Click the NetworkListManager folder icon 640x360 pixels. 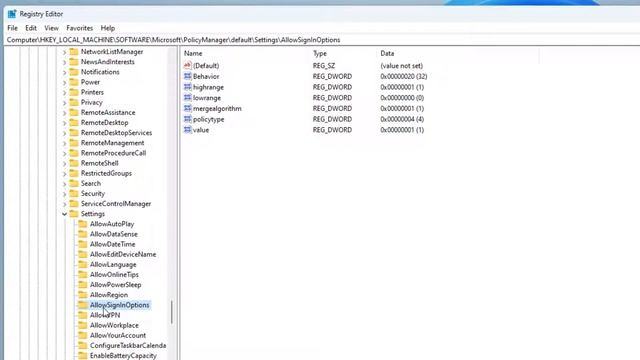[74, 51]
